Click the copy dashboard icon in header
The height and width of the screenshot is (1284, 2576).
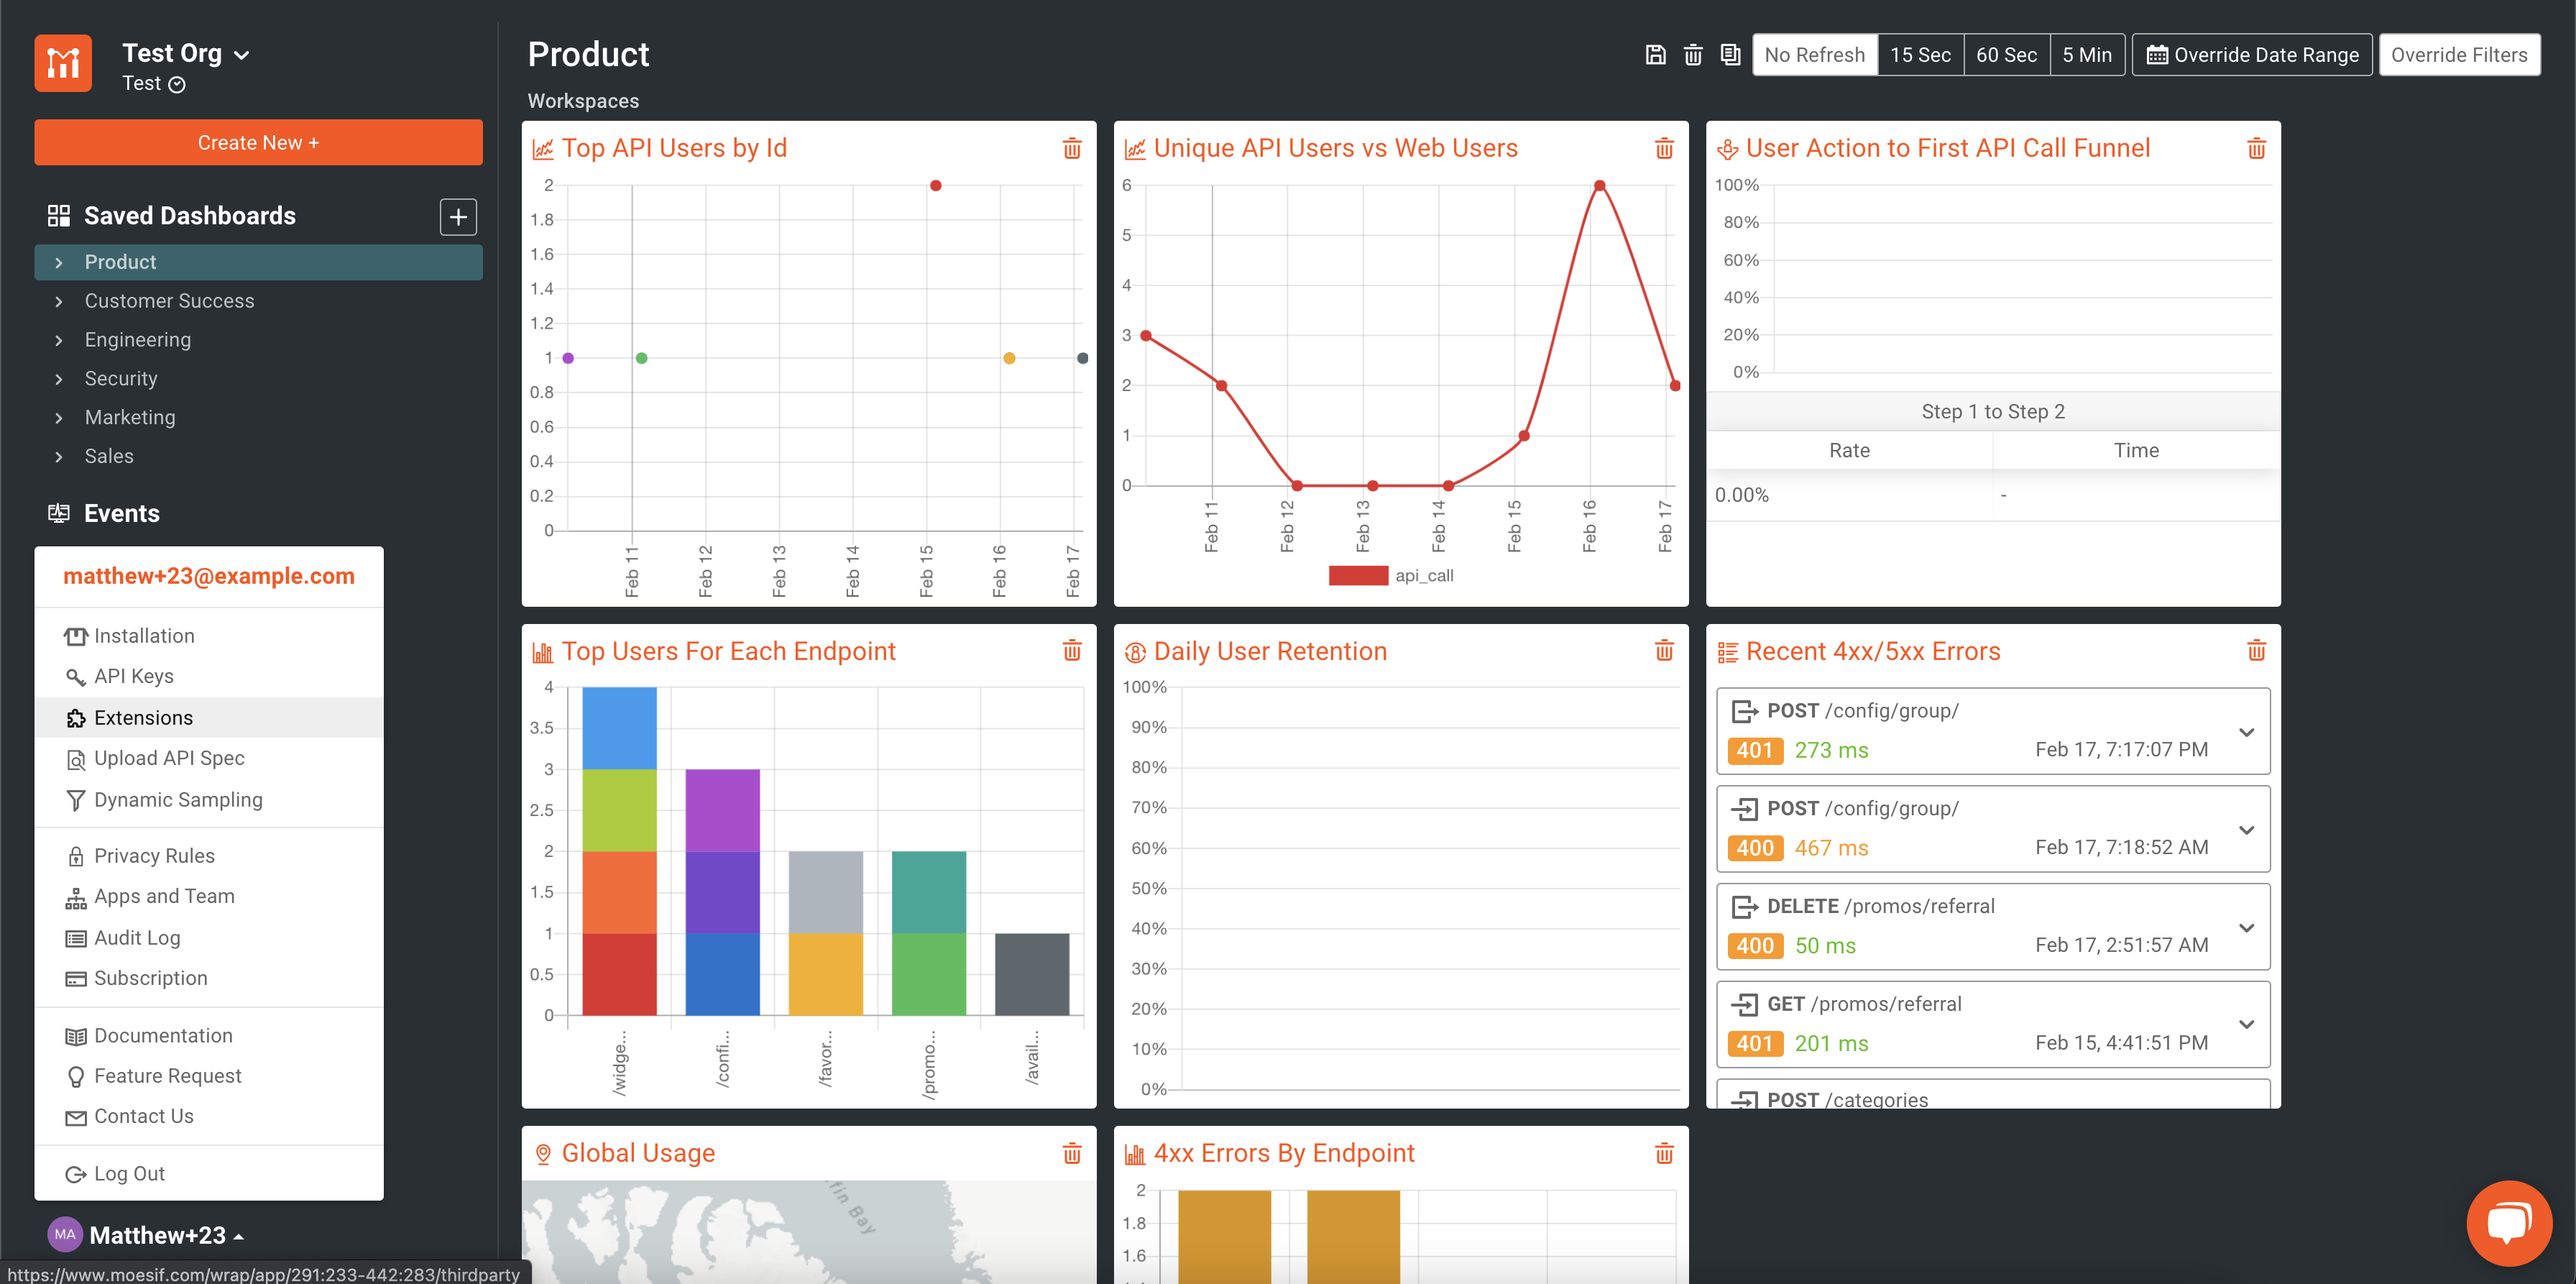pos(1730,55)
